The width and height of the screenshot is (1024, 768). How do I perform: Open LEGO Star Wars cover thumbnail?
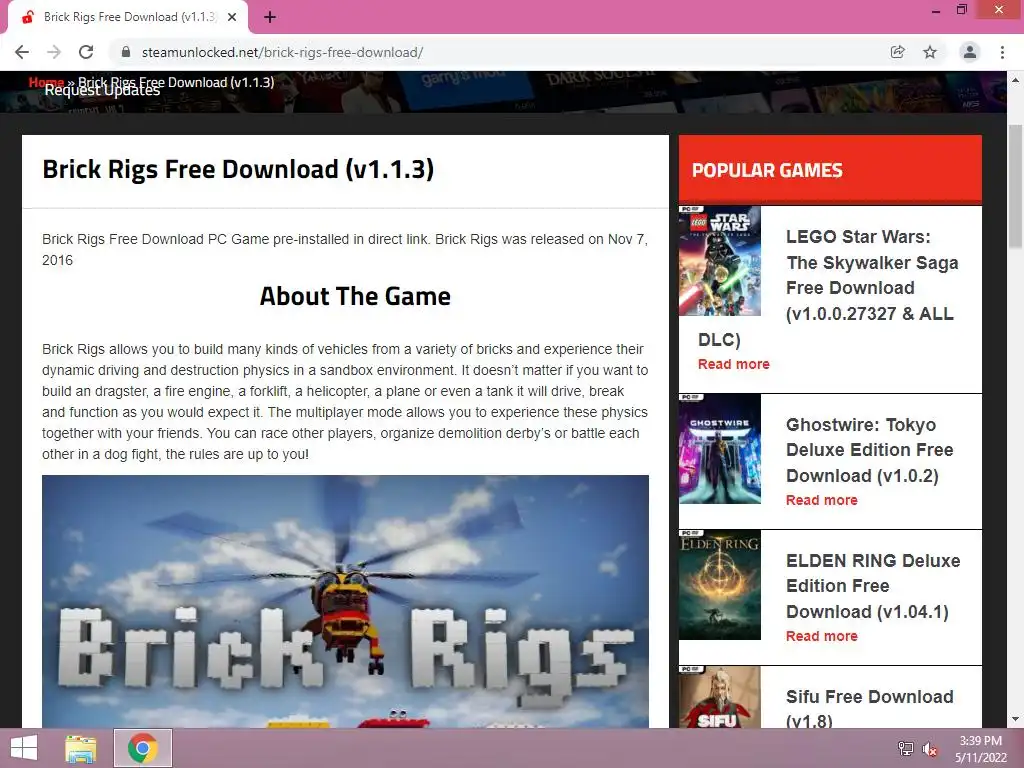[x=720, y=261]
